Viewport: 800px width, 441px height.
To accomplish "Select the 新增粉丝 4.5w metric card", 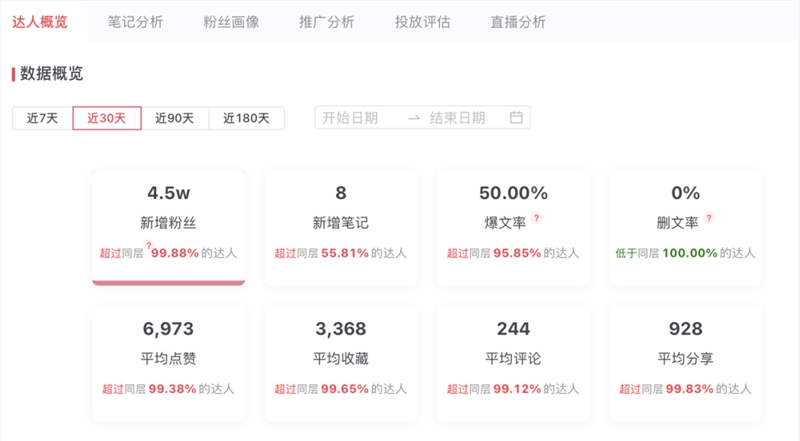I will point(168,228).
